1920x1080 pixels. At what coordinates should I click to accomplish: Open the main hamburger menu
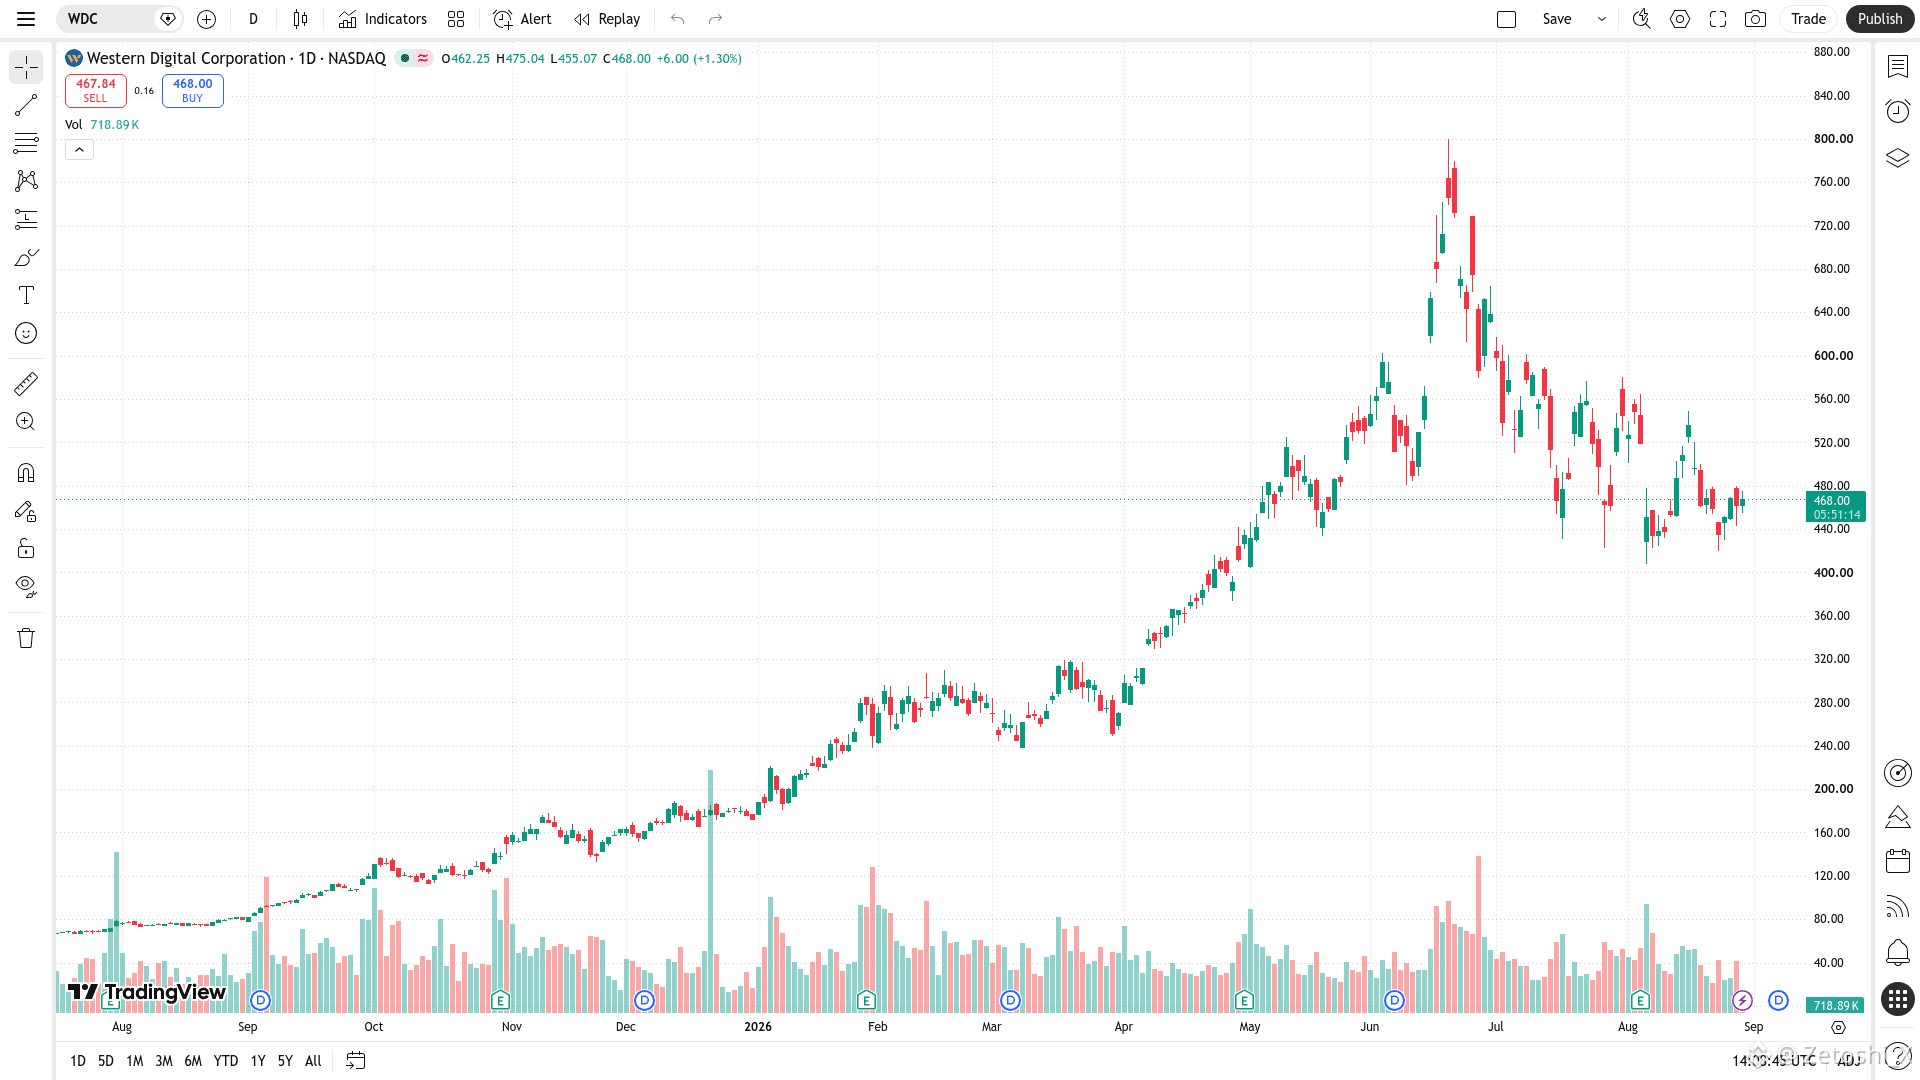tap(26, 19)
